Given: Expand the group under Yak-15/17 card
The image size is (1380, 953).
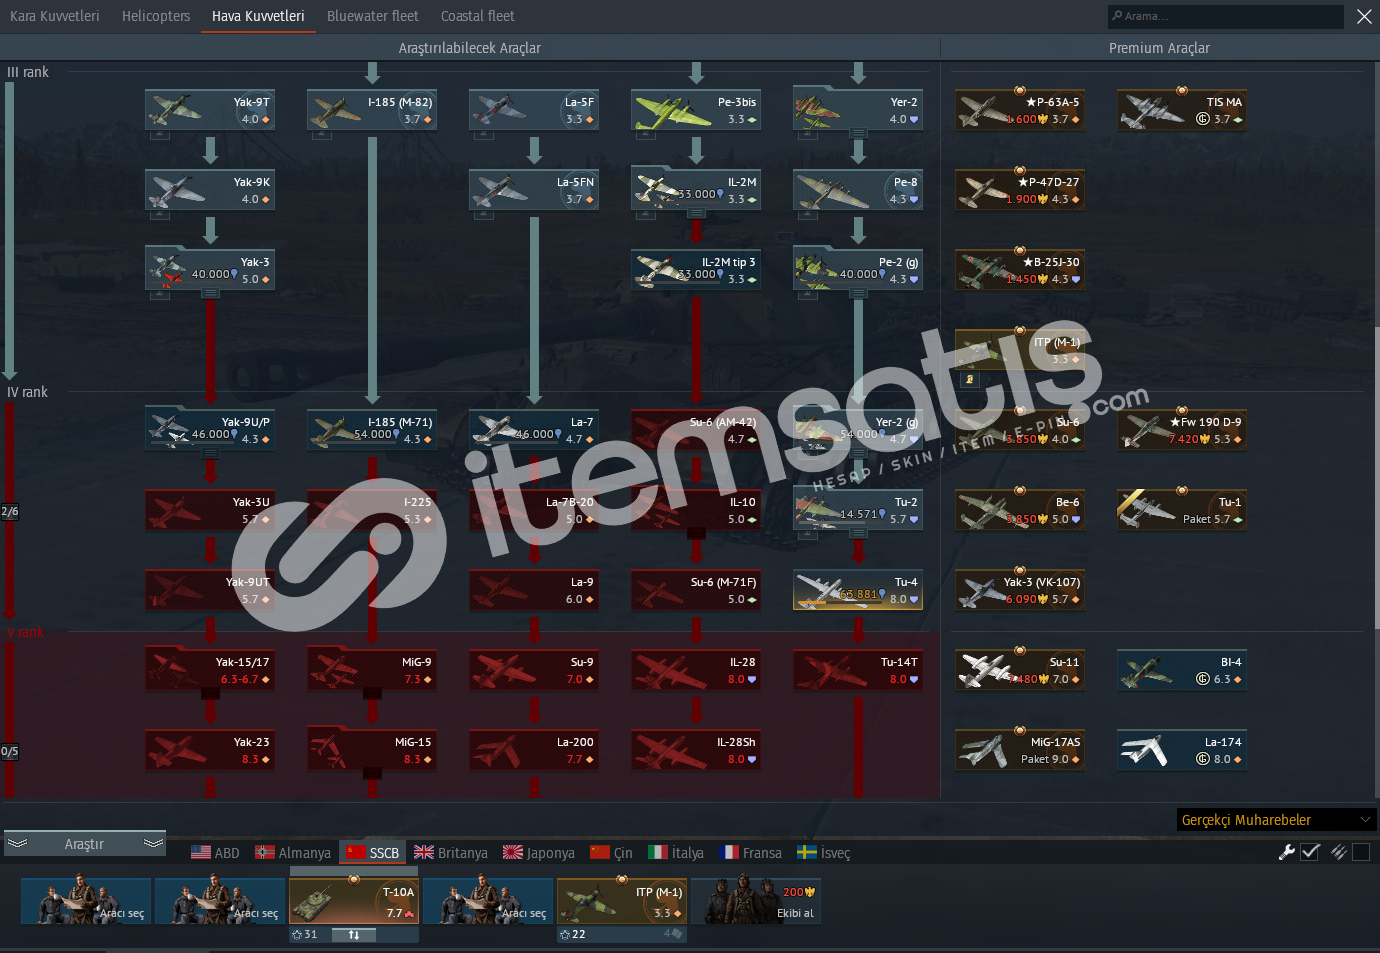Looking at the screenshot, I should click(210, 693).
